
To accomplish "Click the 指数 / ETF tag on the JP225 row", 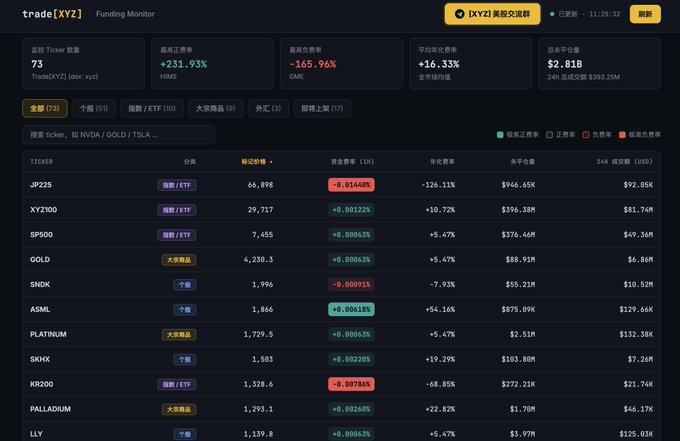I will click(x=177, y=185).
